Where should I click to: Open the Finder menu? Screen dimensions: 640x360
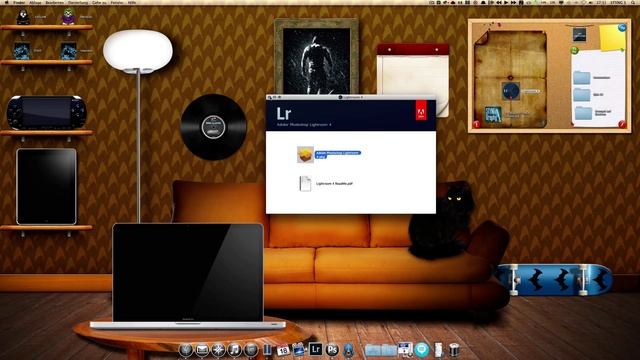pos(19,2)
